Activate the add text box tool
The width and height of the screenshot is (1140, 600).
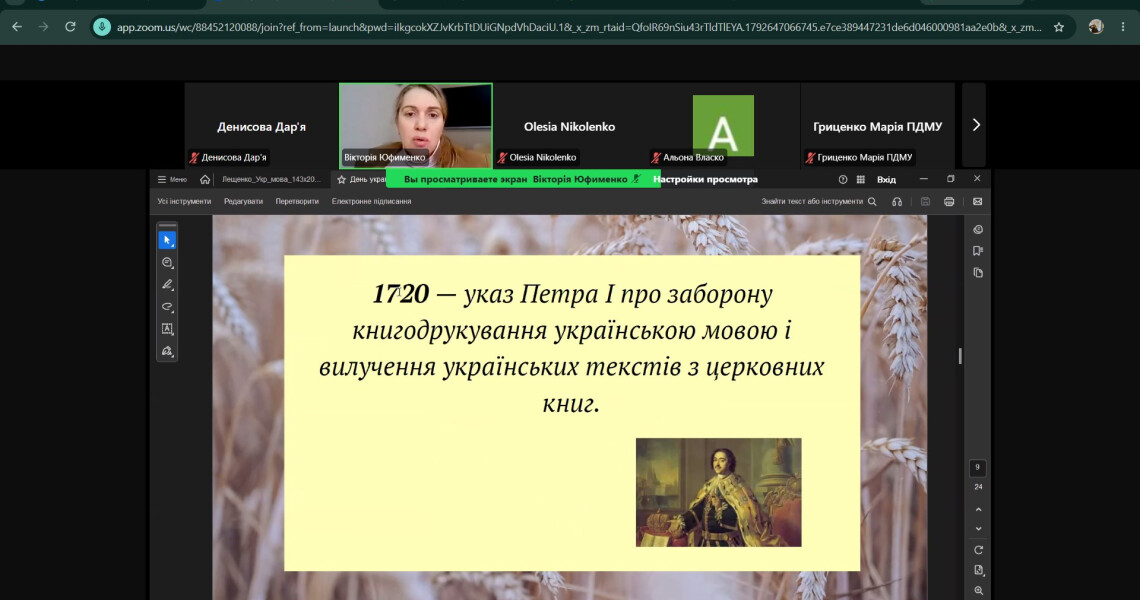tap(167, 329)
